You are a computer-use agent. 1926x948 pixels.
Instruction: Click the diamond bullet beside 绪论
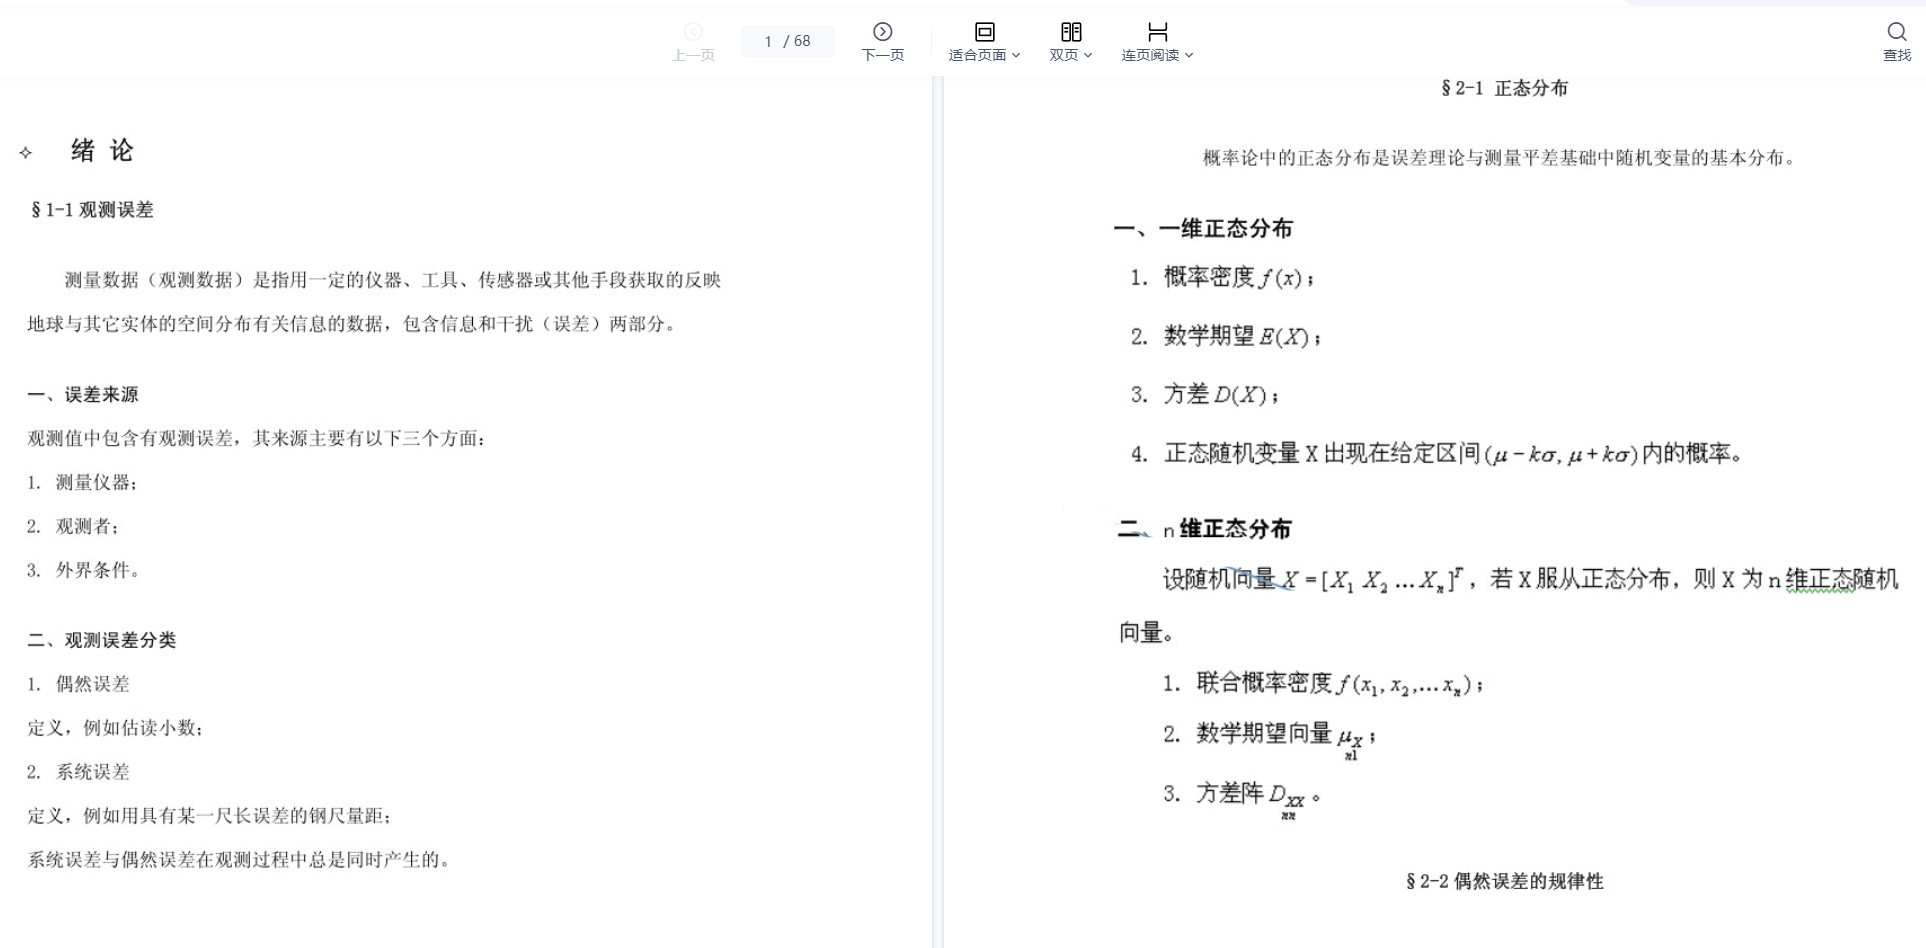click(26, 153)
